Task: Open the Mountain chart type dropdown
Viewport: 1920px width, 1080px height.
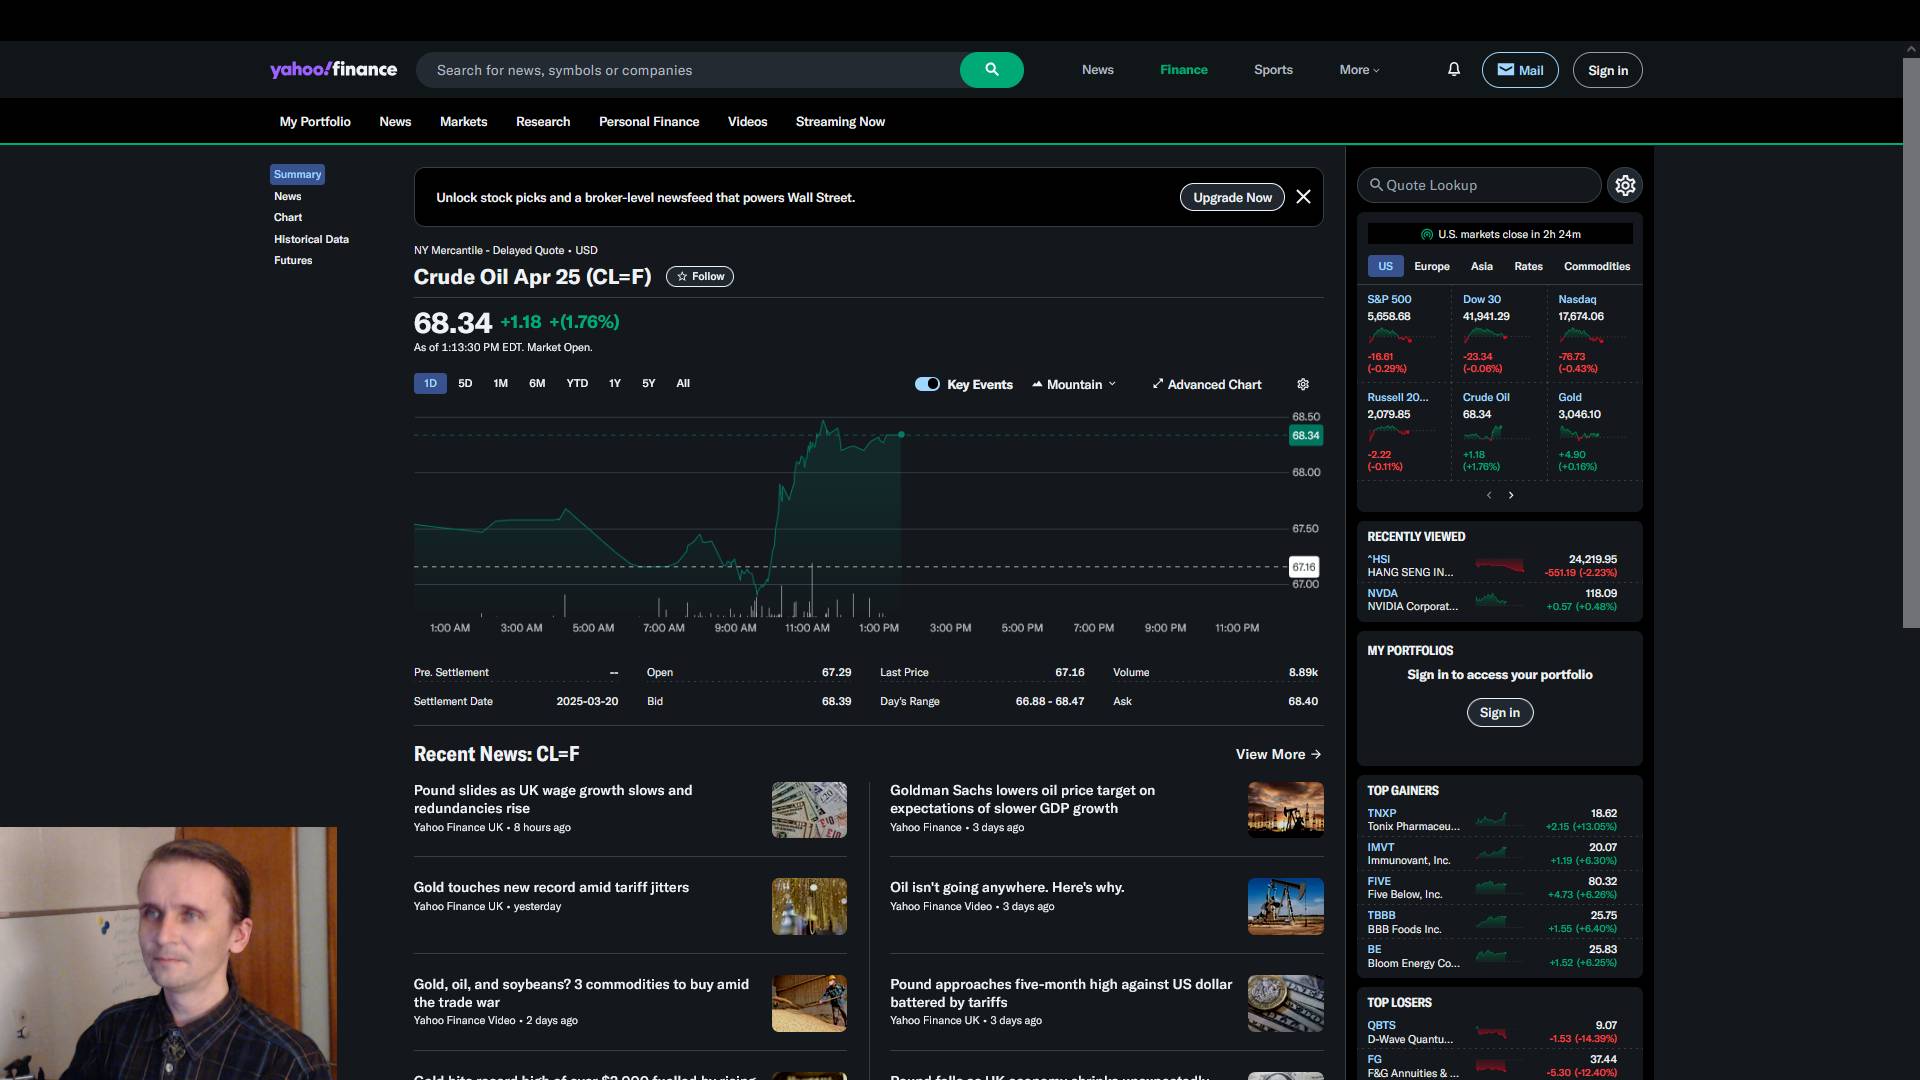Action: 1075,384
